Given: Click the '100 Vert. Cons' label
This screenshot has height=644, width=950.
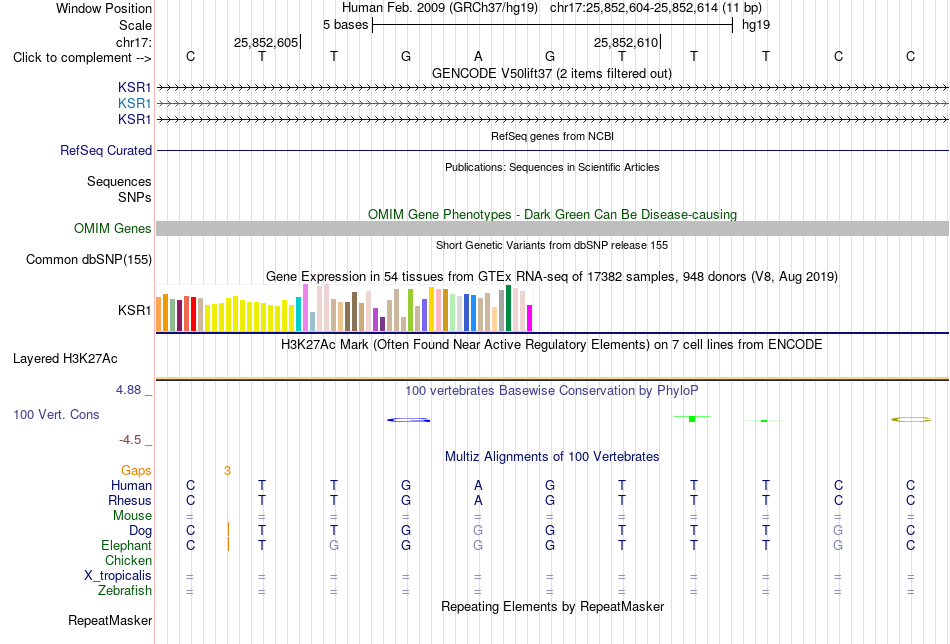Looking at the screenshot, I should [56, 414].
